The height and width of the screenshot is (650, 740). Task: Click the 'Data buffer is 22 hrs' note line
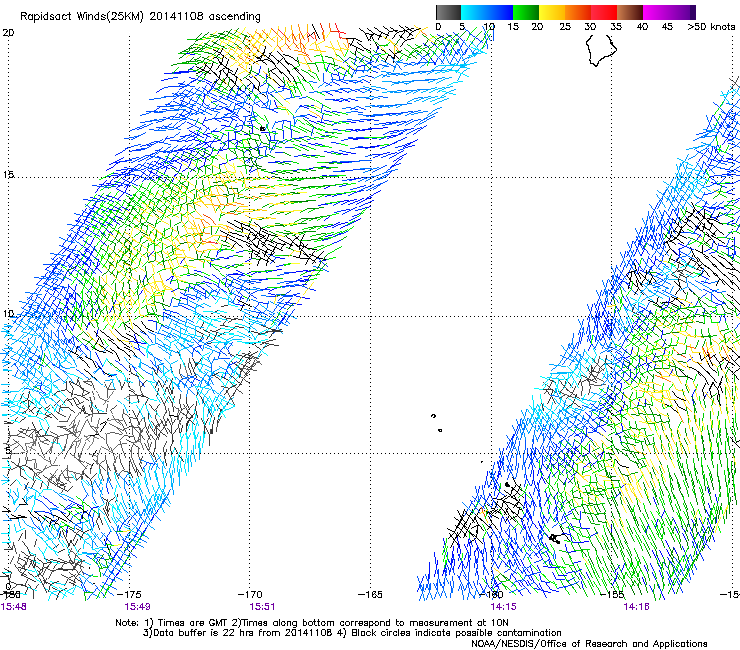tap(352, 633)
